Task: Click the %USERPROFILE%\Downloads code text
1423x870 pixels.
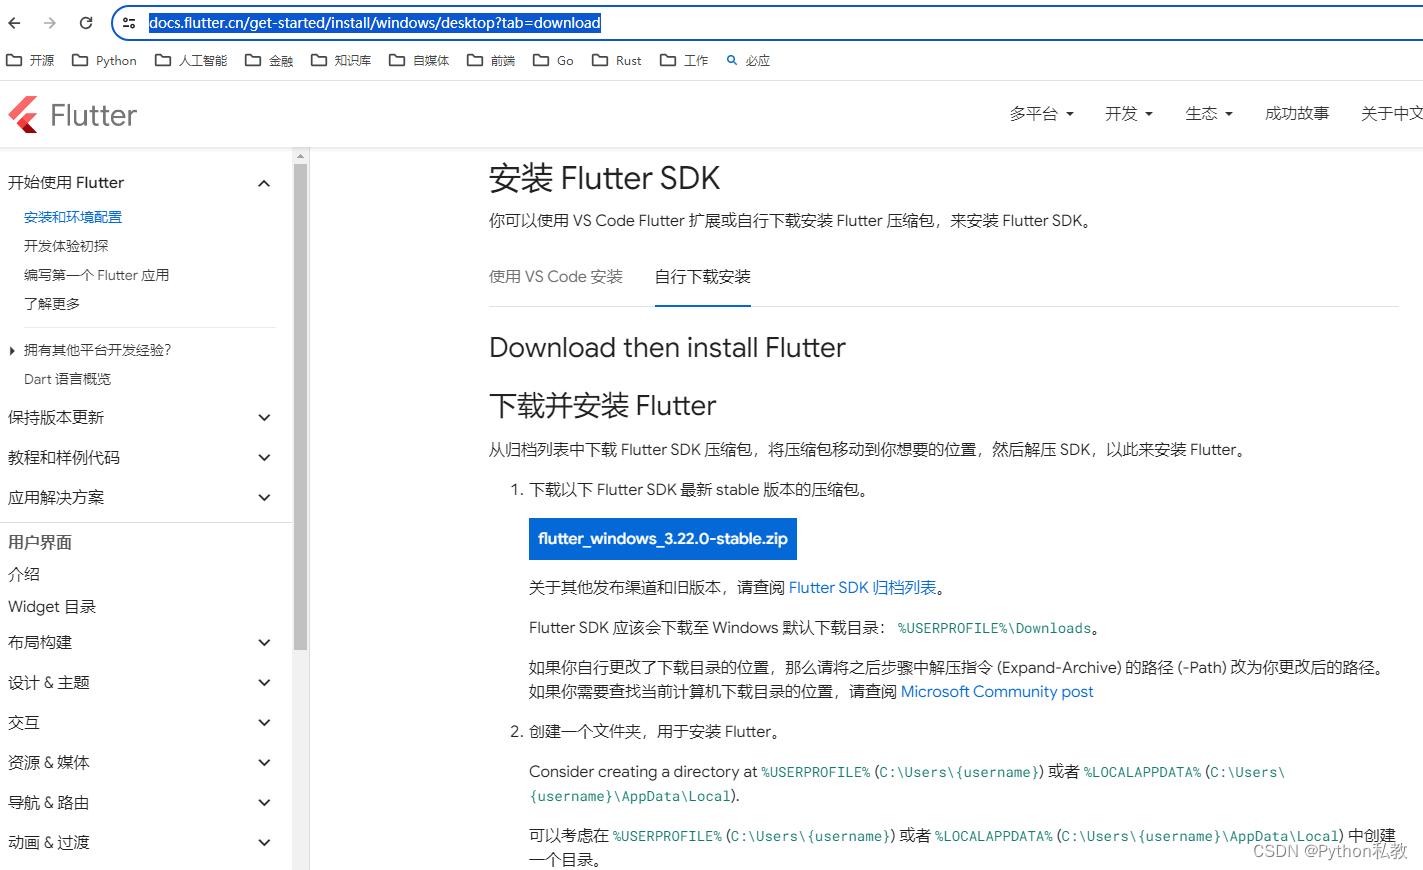Action: 994,629
